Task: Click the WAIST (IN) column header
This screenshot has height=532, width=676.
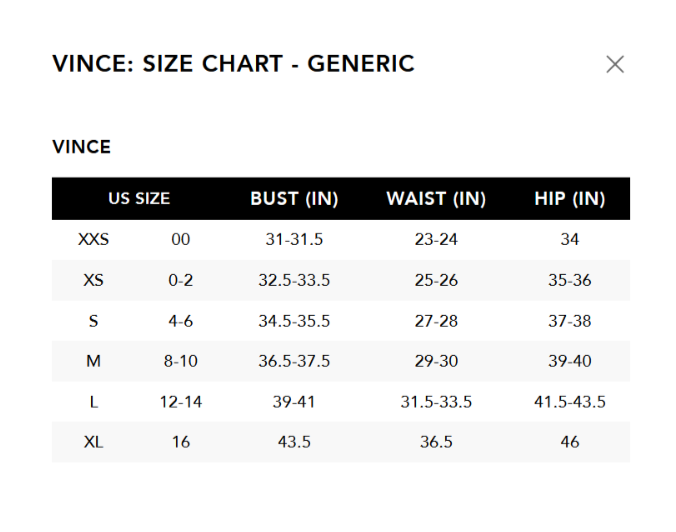Action: click(436, 198)
